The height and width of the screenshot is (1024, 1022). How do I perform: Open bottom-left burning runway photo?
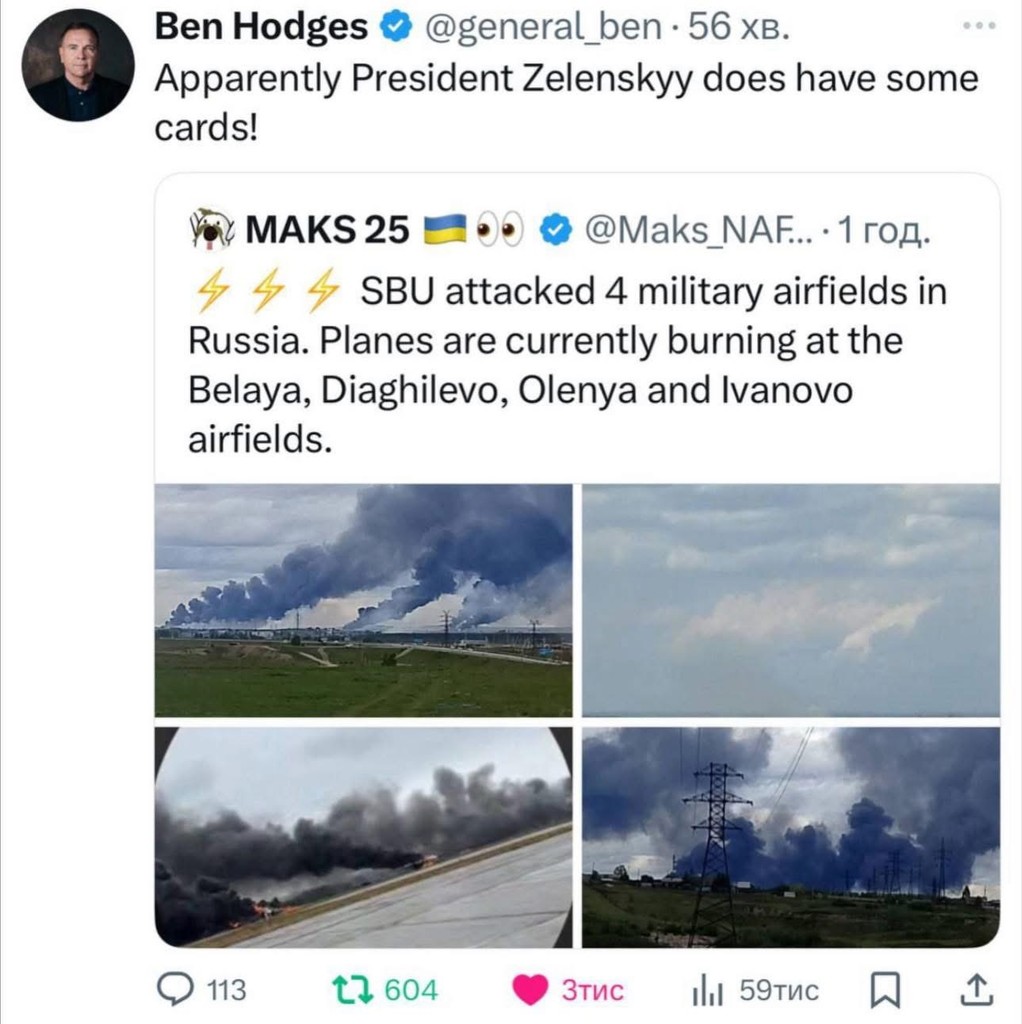(364, 837)
